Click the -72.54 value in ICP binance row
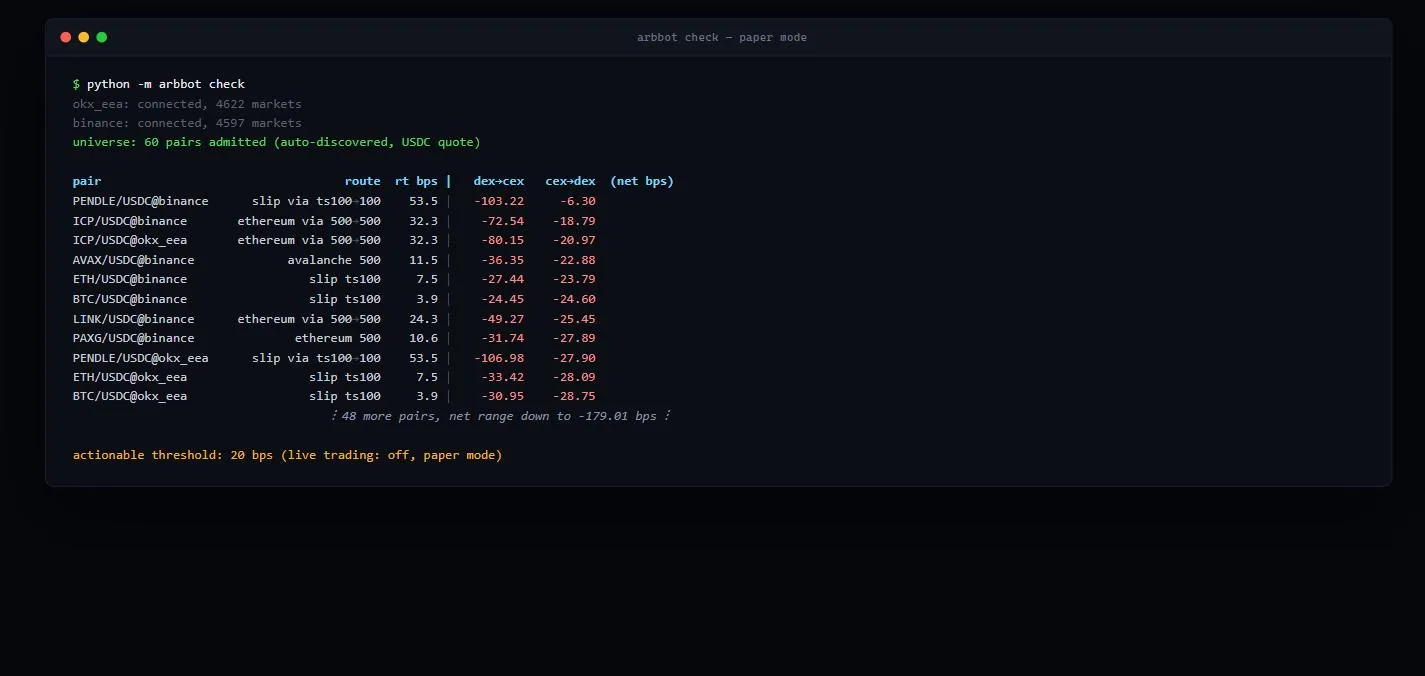The height and width of the screenshot is (676, 1425). coord(502,221)
